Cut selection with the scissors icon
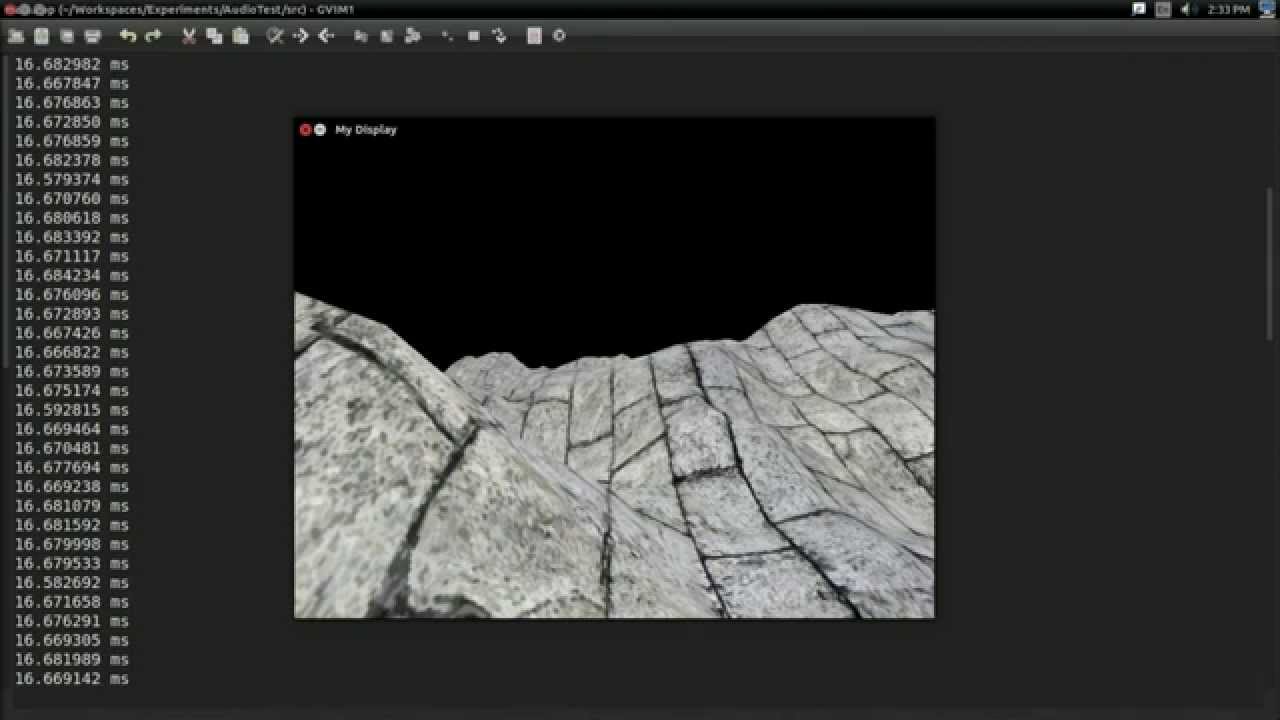Image resolution: width=1280 pixels, height=720 pixels. tap(188, 36)
